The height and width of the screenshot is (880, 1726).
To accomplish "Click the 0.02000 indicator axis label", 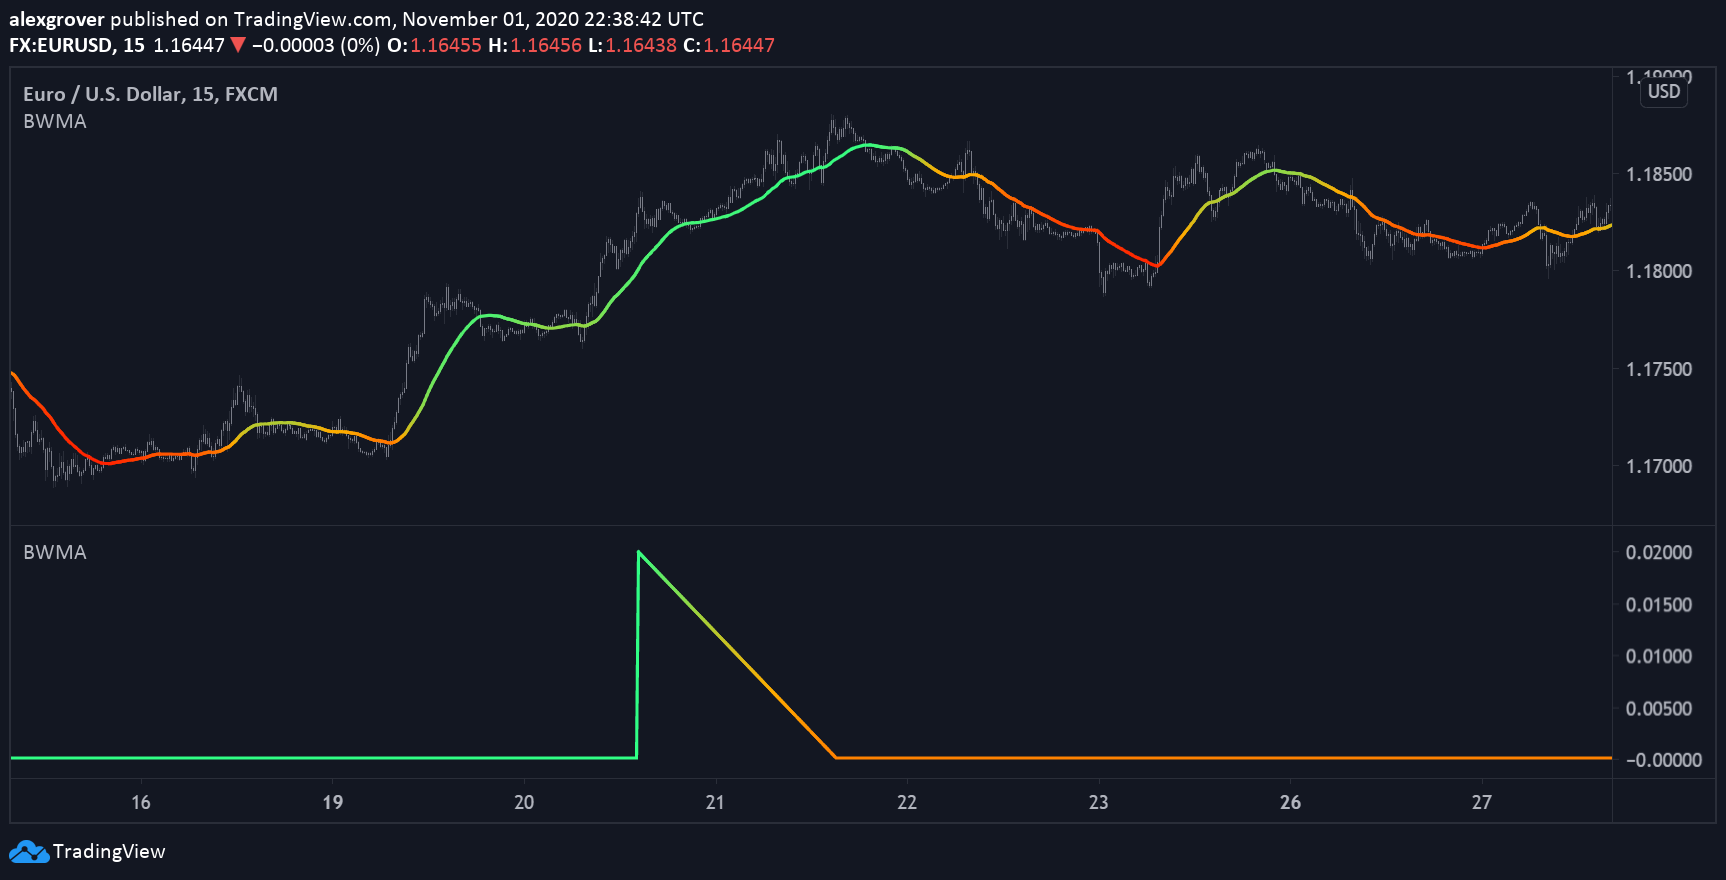I will [1659, 552].
